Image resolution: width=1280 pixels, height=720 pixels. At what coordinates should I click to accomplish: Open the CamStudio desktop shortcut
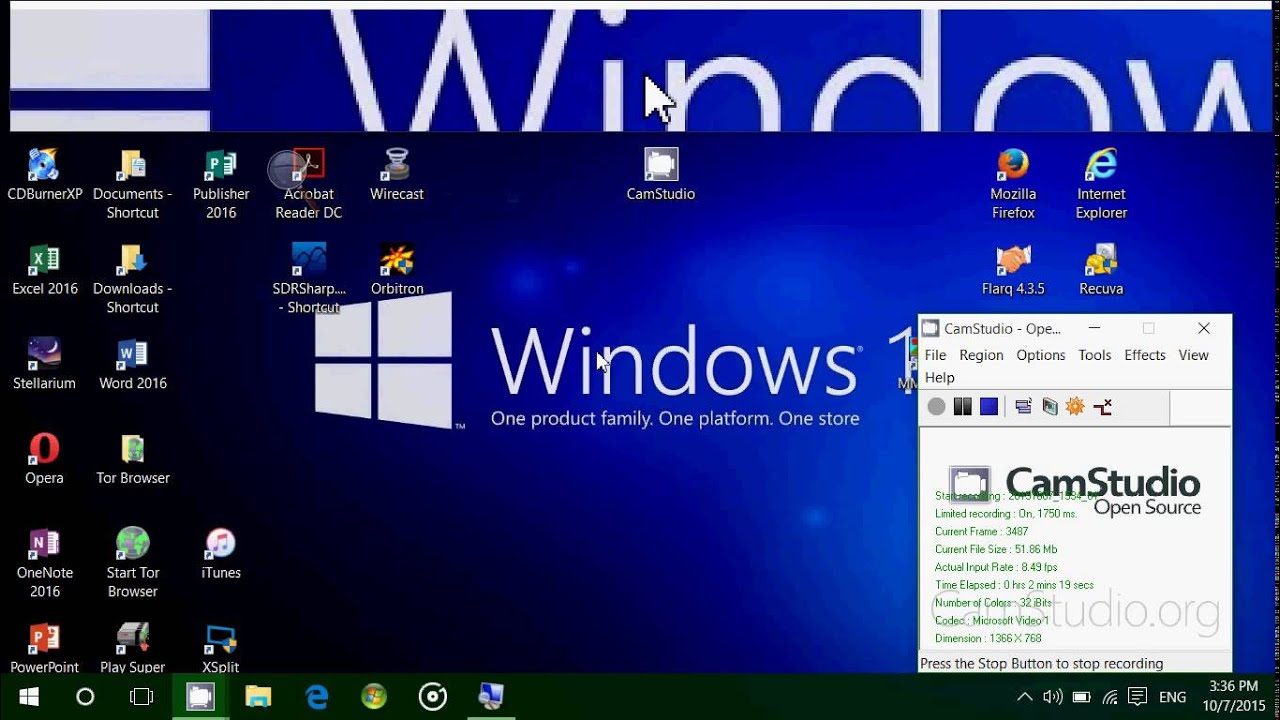click(x=660, y=165)
